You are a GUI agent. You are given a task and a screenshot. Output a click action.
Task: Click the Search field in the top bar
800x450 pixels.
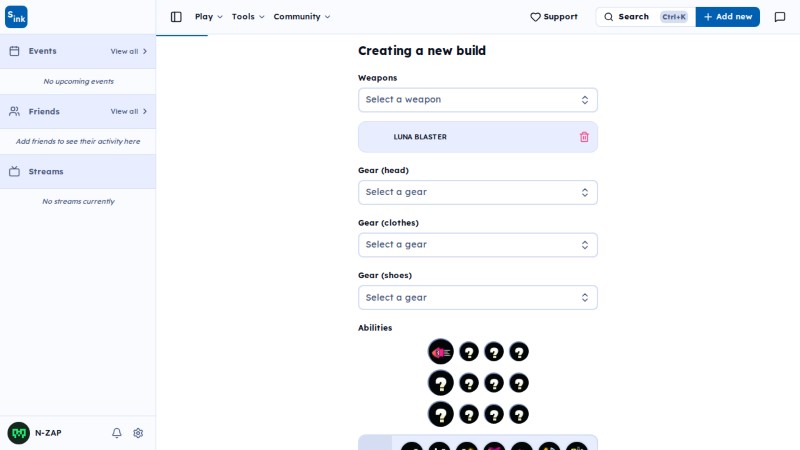645,17
